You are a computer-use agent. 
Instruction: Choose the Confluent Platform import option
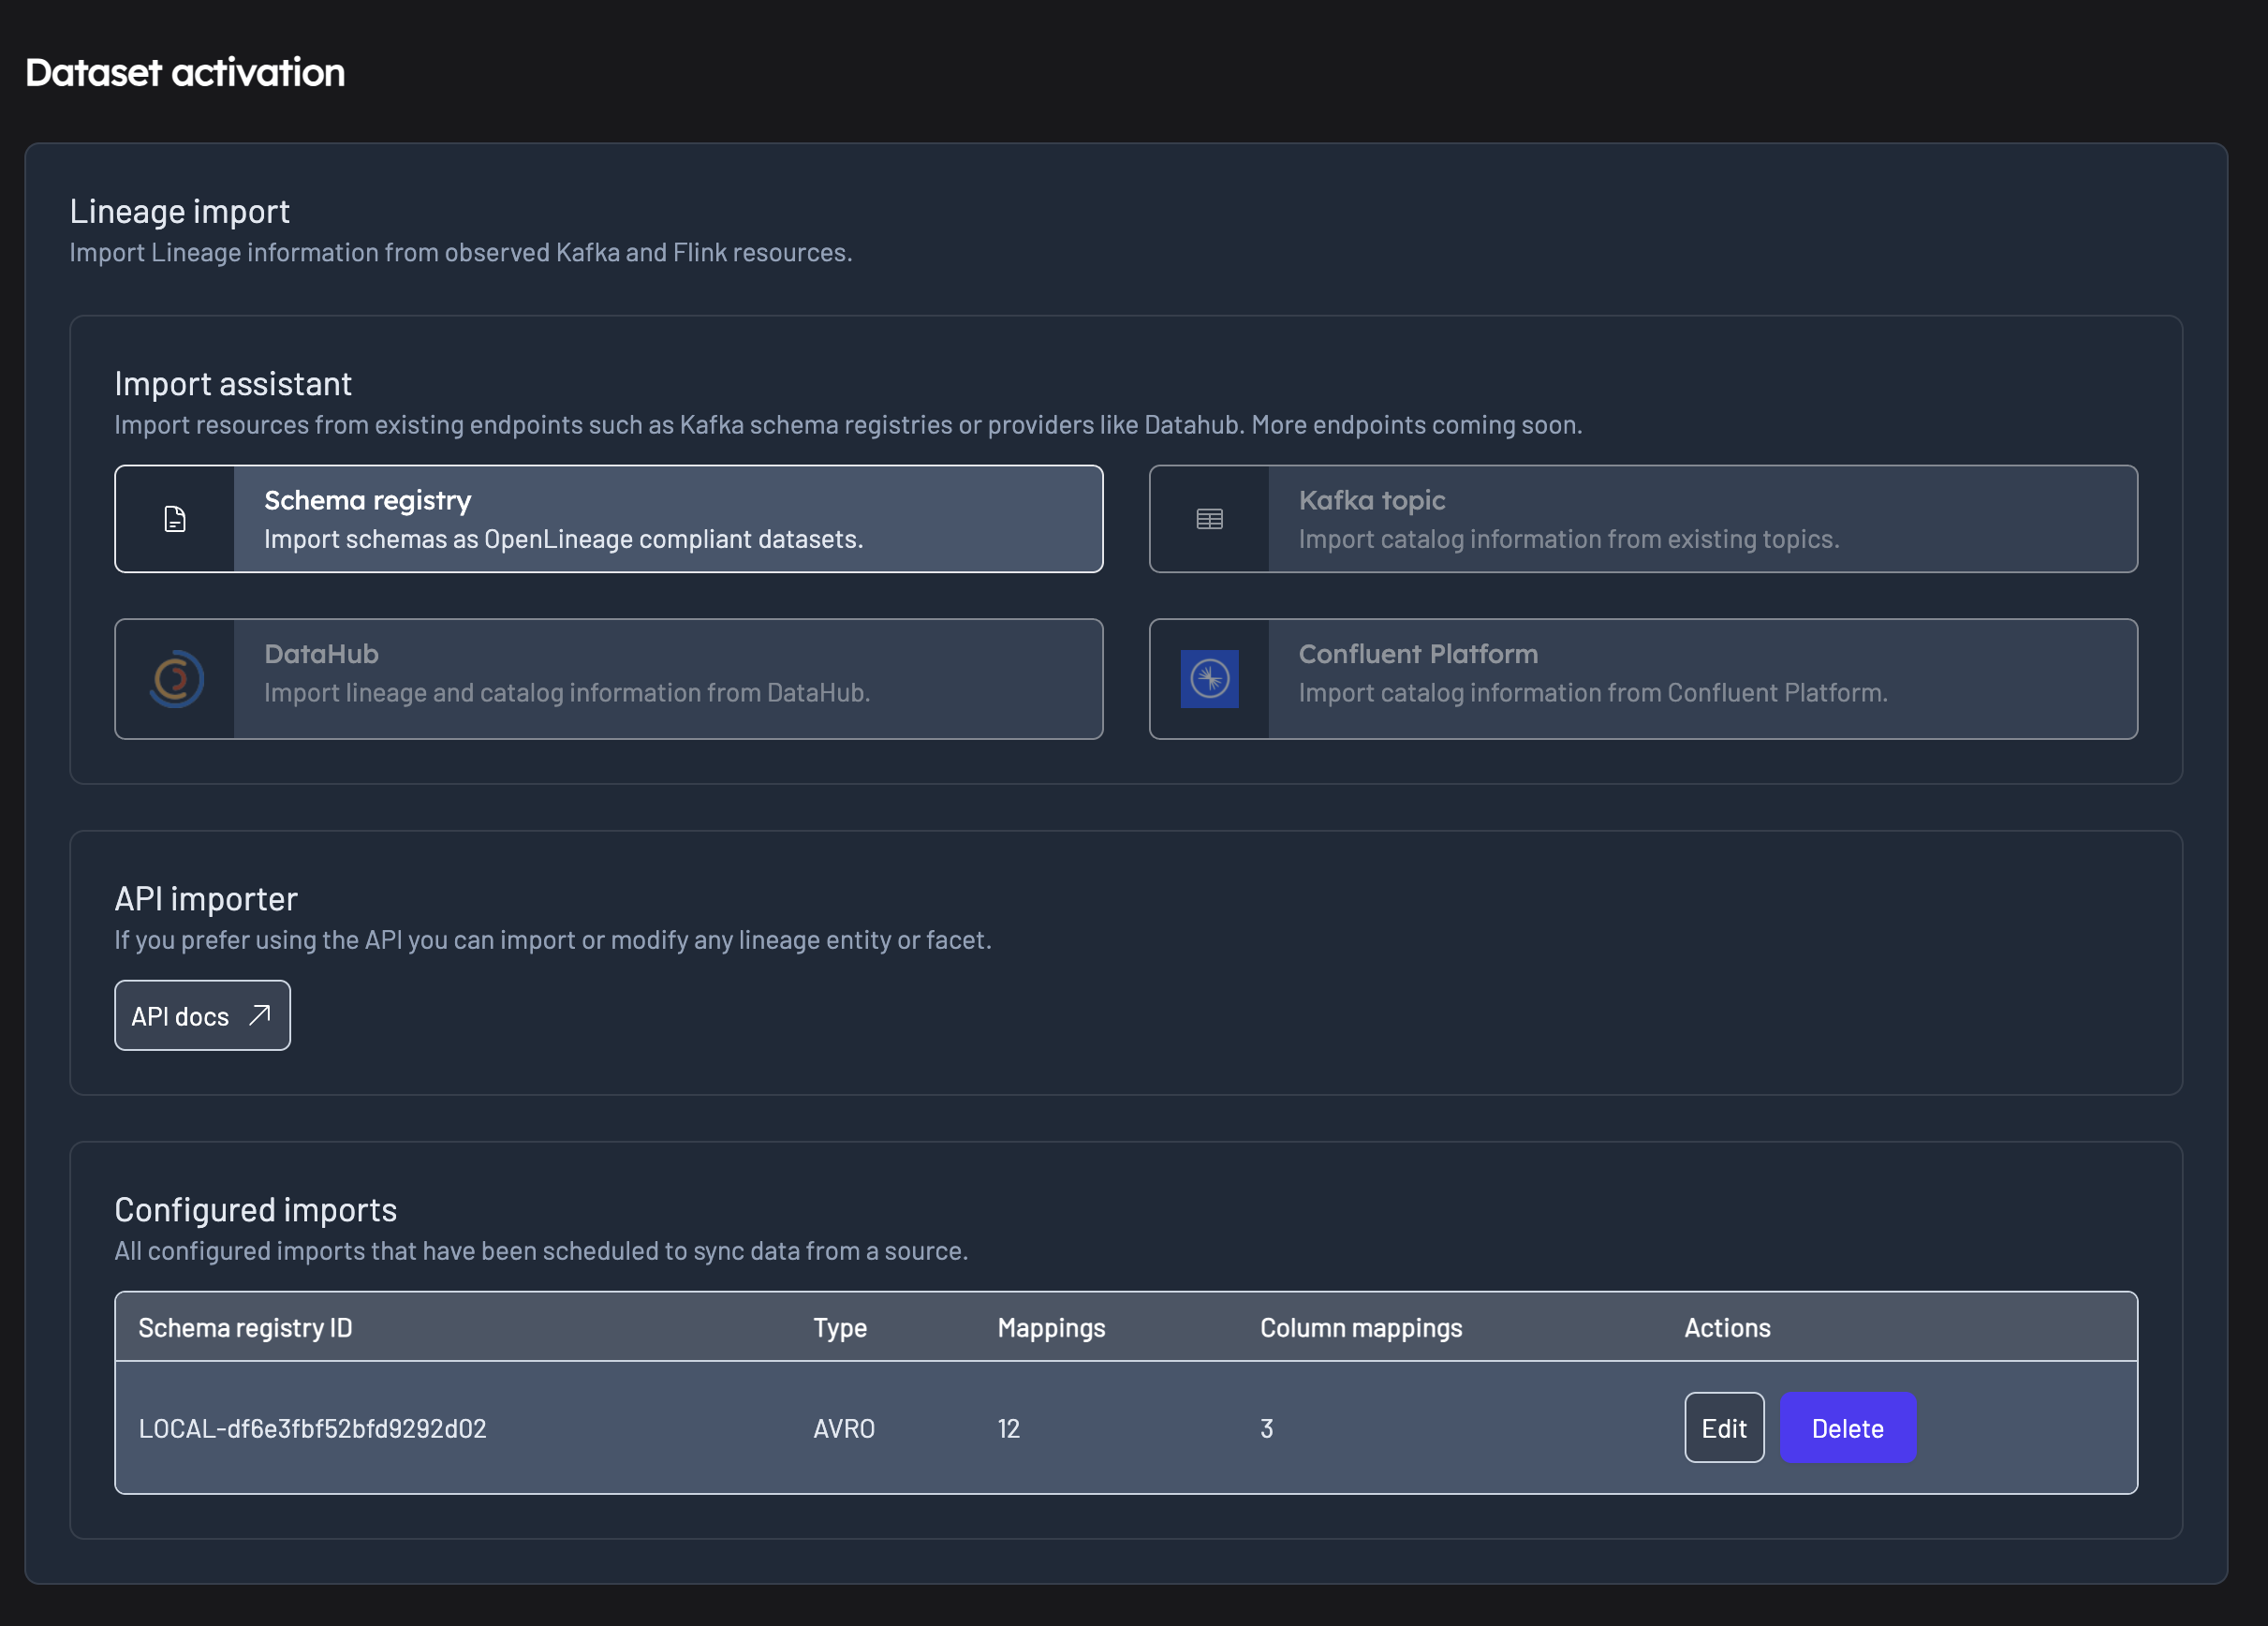coord(1643,679)
